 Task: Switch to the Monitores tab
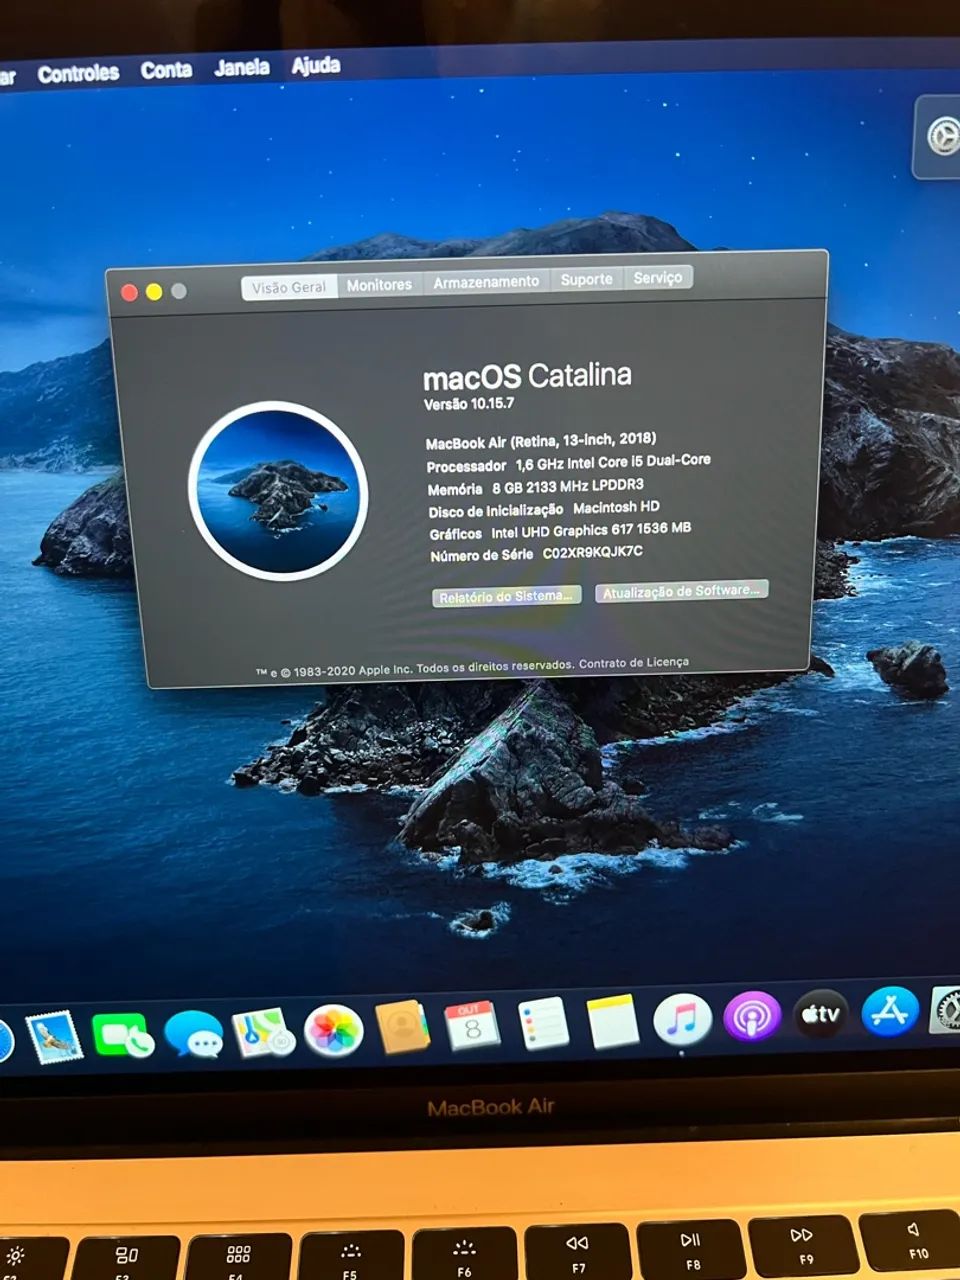(379, 285)
